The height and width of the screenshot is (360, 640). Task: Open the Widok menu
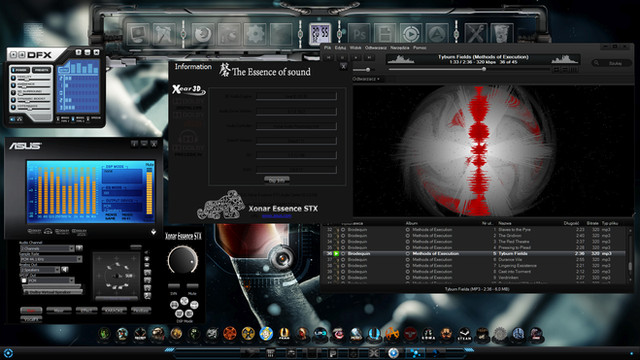(x=356, y=48)
